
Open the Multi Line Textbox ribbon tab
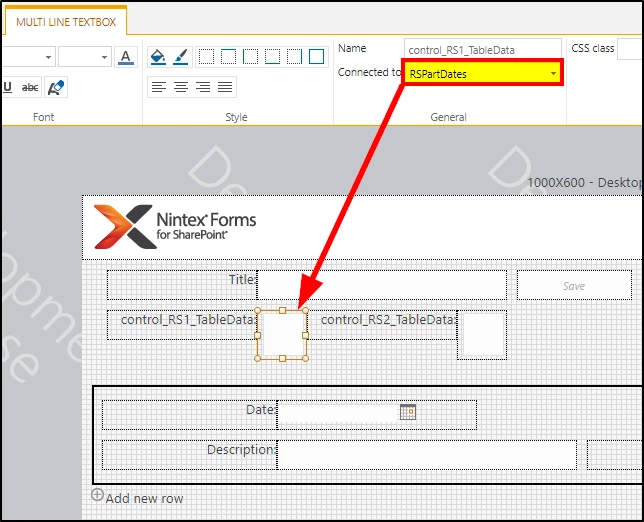[x=66, y=22]
